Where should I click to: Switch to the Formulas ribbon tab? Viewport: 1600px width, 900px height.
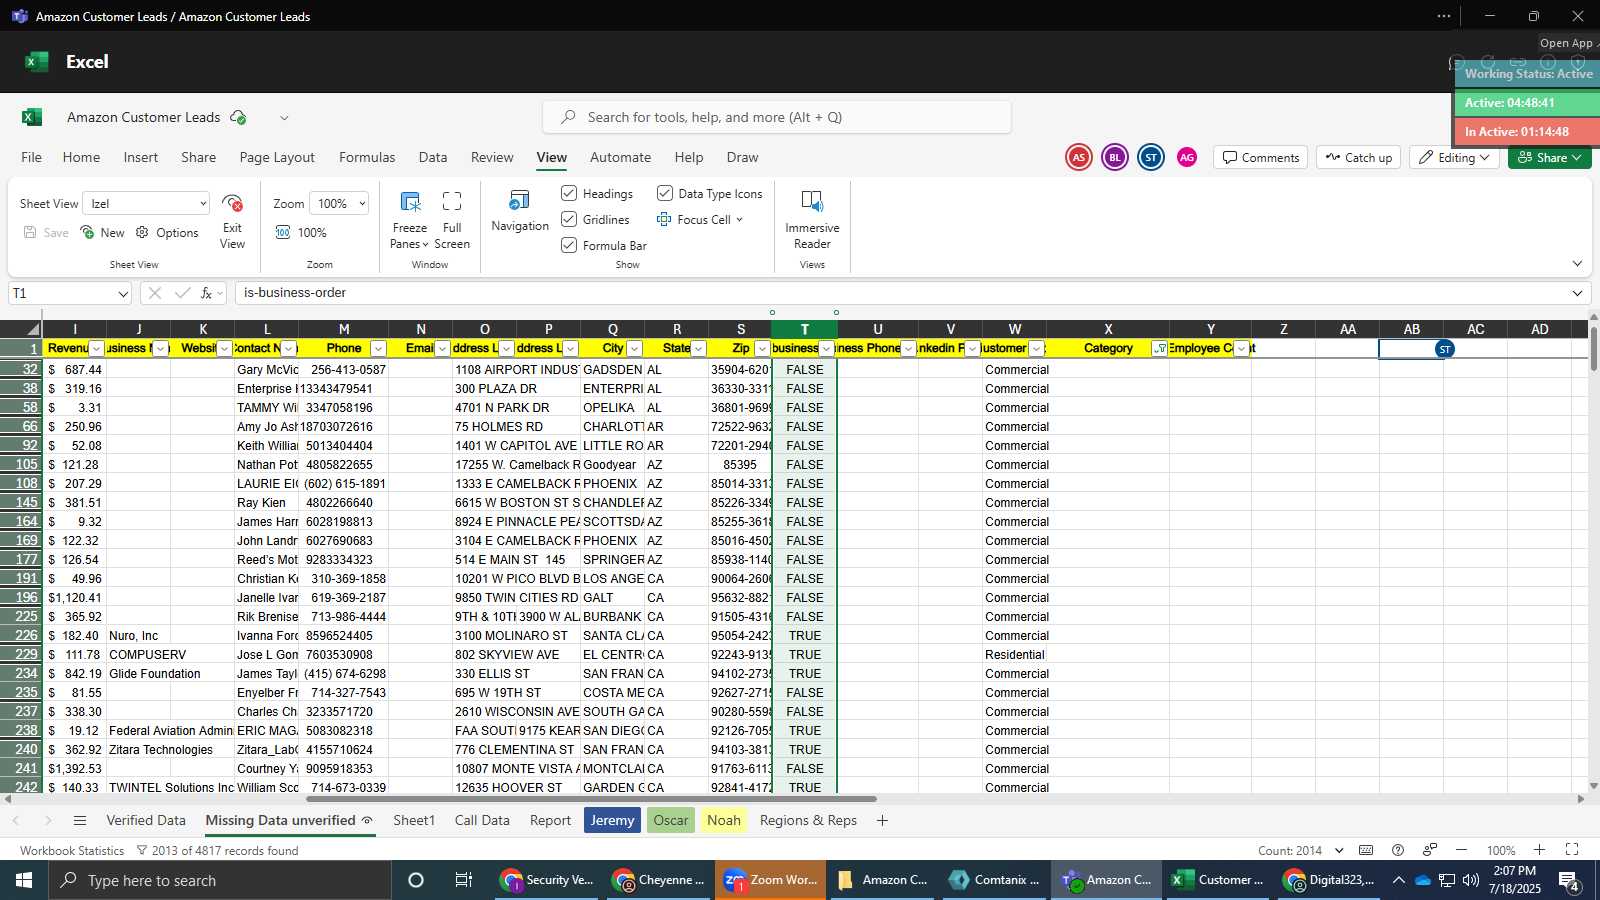pyautogui.click(x=367, y=157)
